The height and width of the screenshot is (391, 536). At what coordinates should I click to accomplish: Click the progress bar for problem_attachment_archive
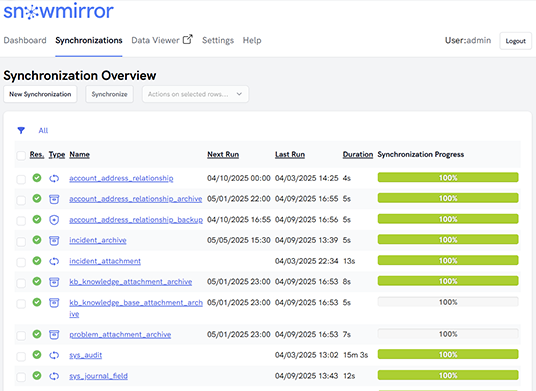point(448,334)
